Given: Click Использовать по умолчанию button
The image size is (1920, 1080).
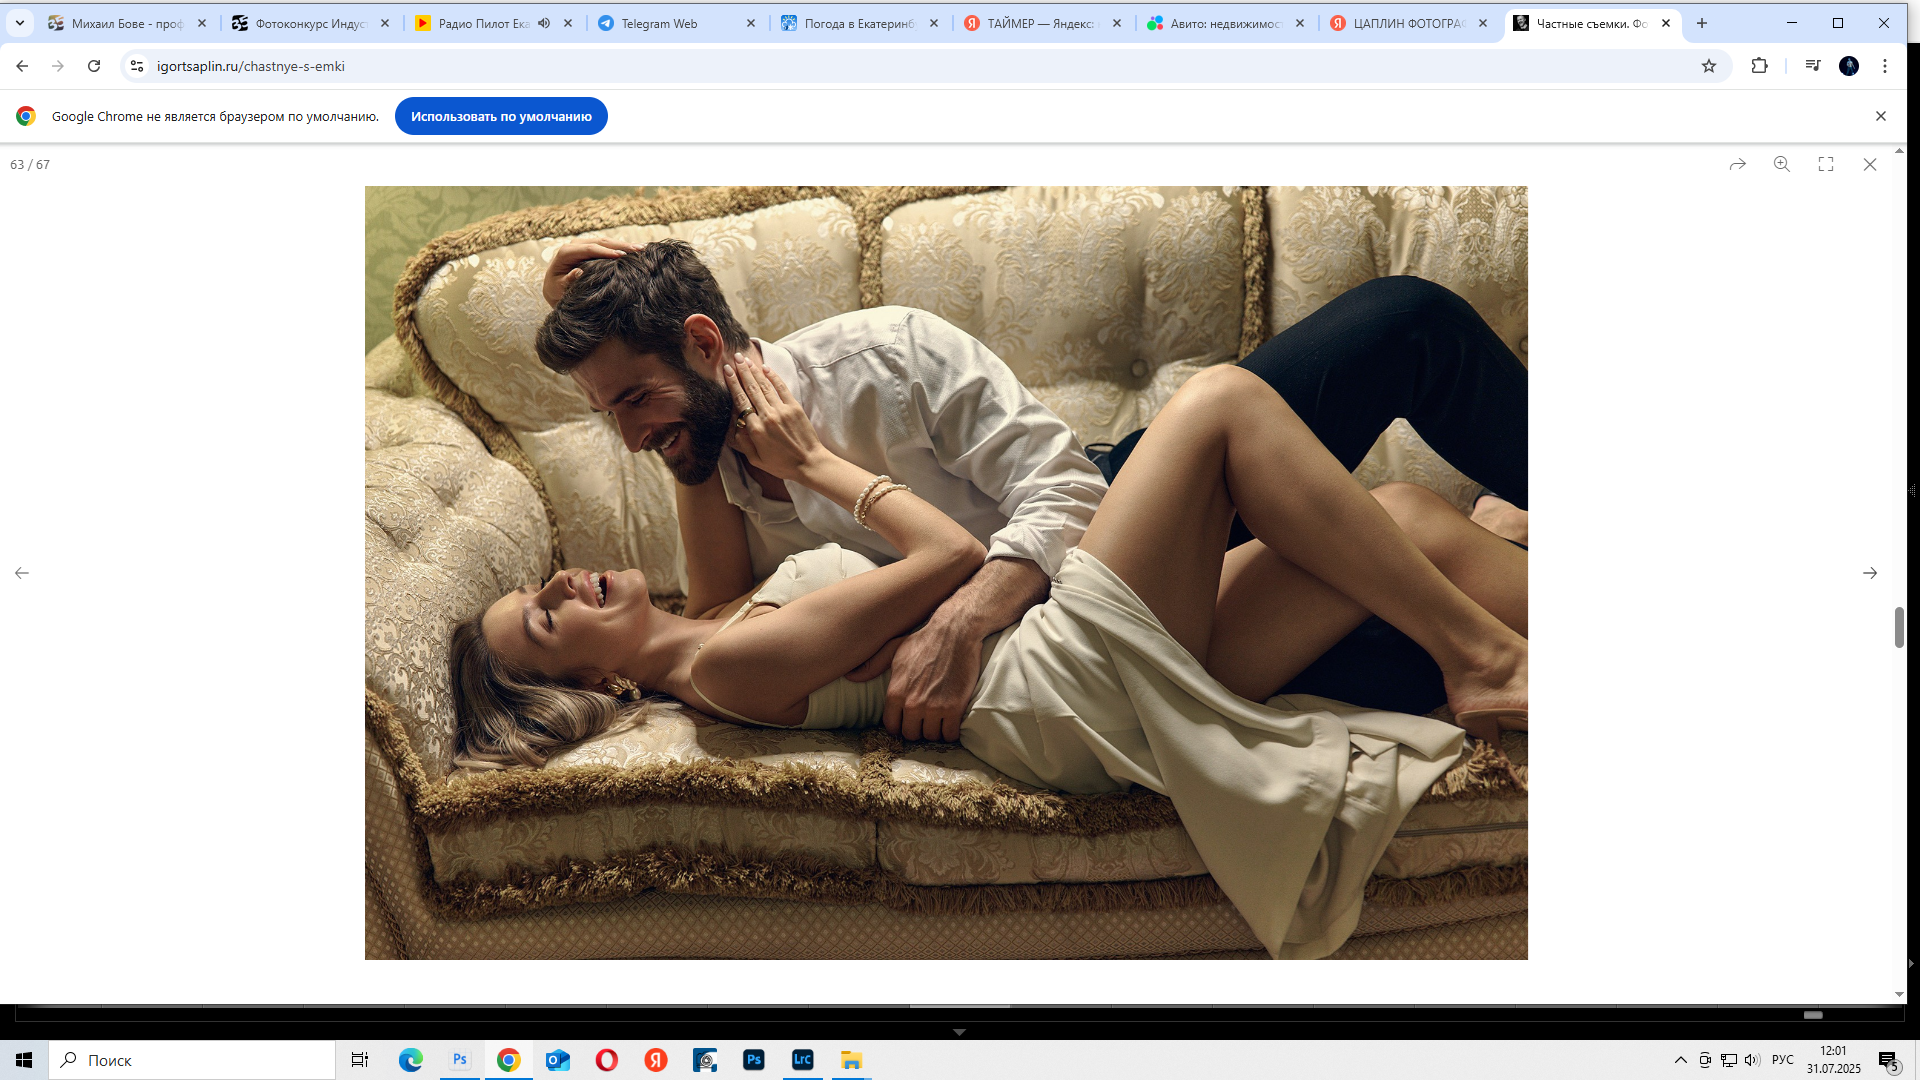Looking at the screenshot, I should [501, 116].
